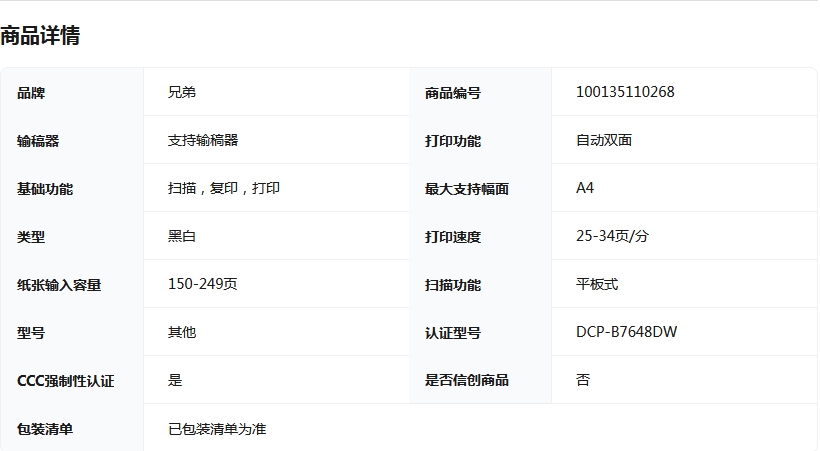This screenshot has height=451, width=820.
Task: Click the value 已包装清单为准
Action: click(217, 430)
